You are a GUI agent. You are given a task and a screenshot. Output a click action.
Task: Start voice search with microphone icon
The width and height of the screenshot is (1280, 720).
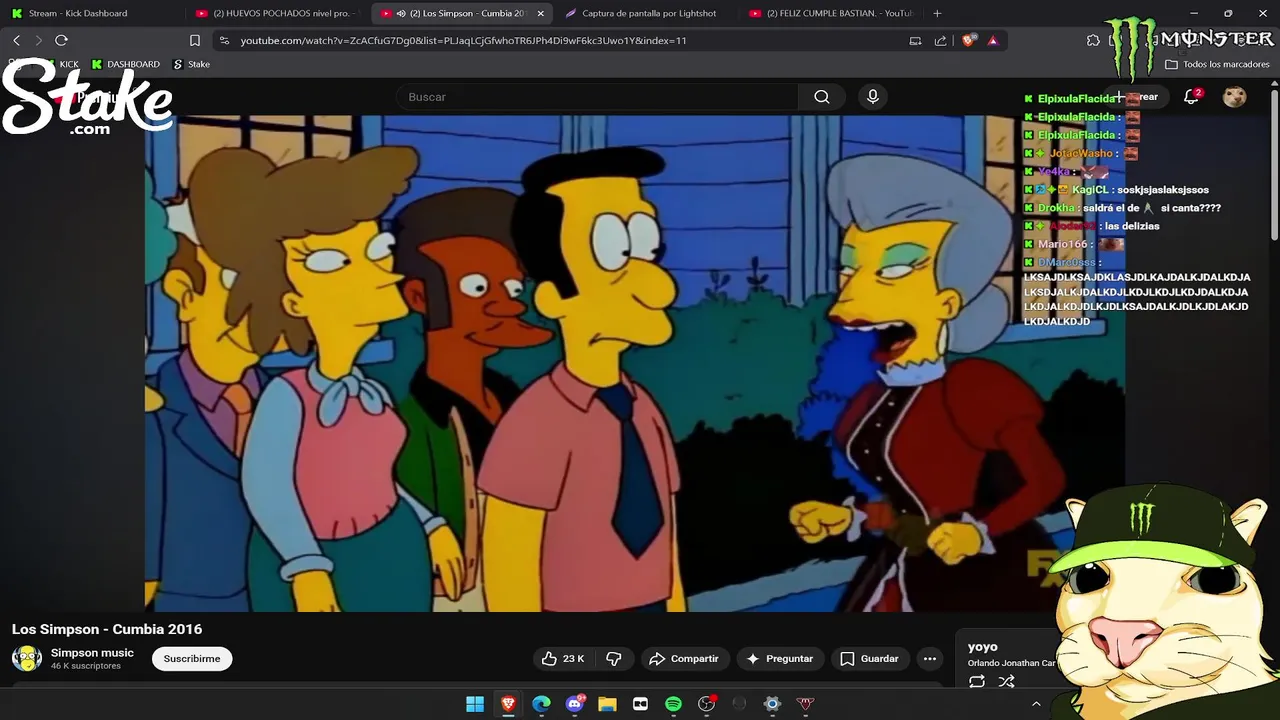click(873, 97)
